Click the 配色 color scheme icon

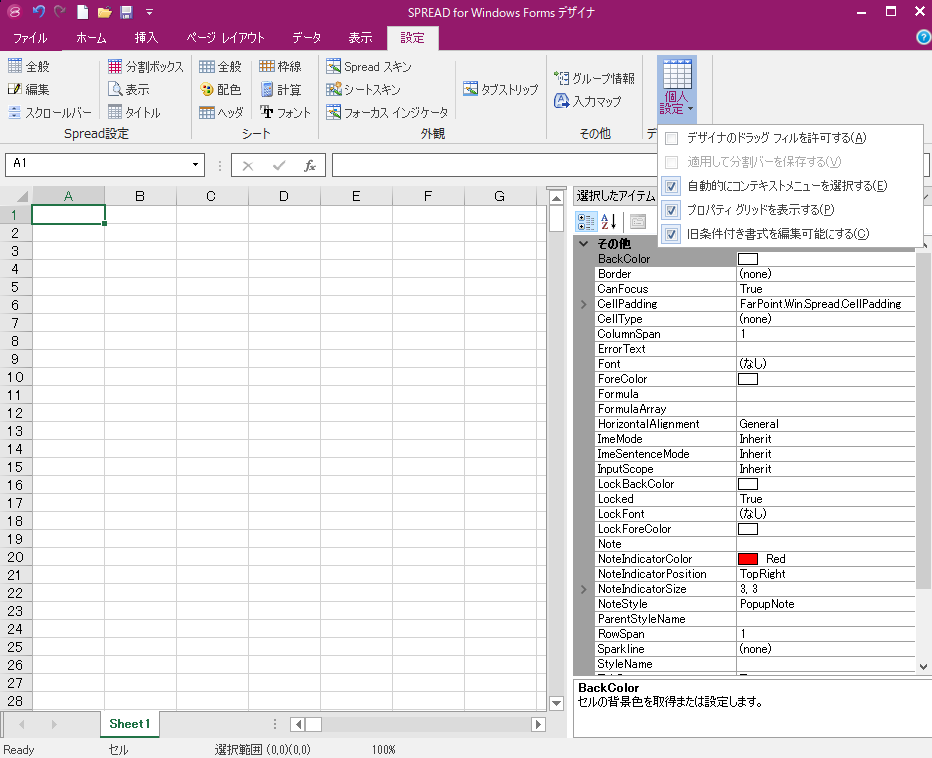(x=207, y=90)
